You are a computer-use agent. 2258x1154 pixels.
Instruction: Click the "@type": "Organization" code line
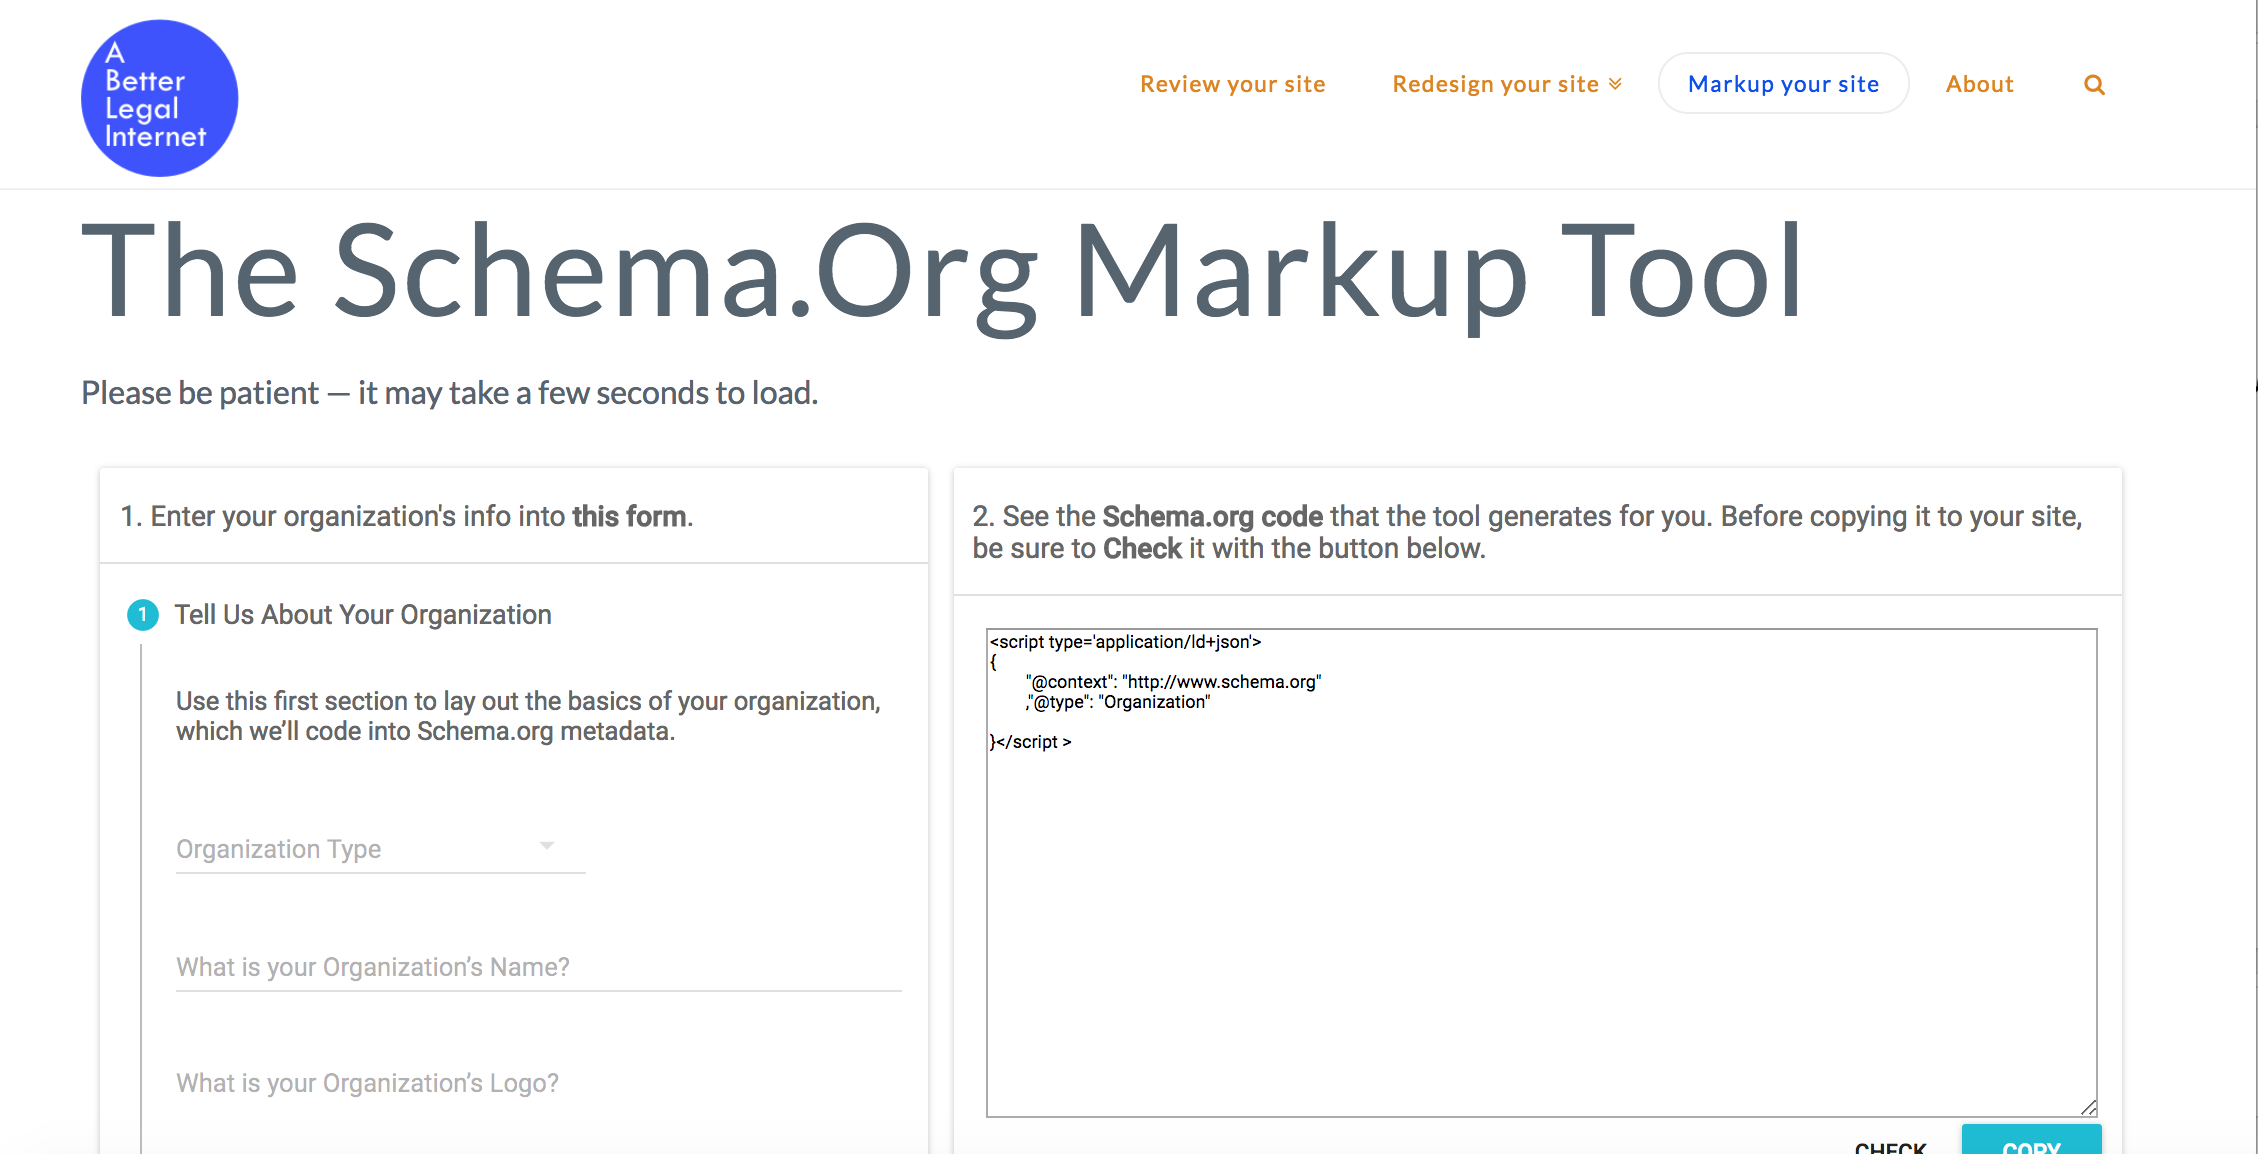[x=1118, y=702]
